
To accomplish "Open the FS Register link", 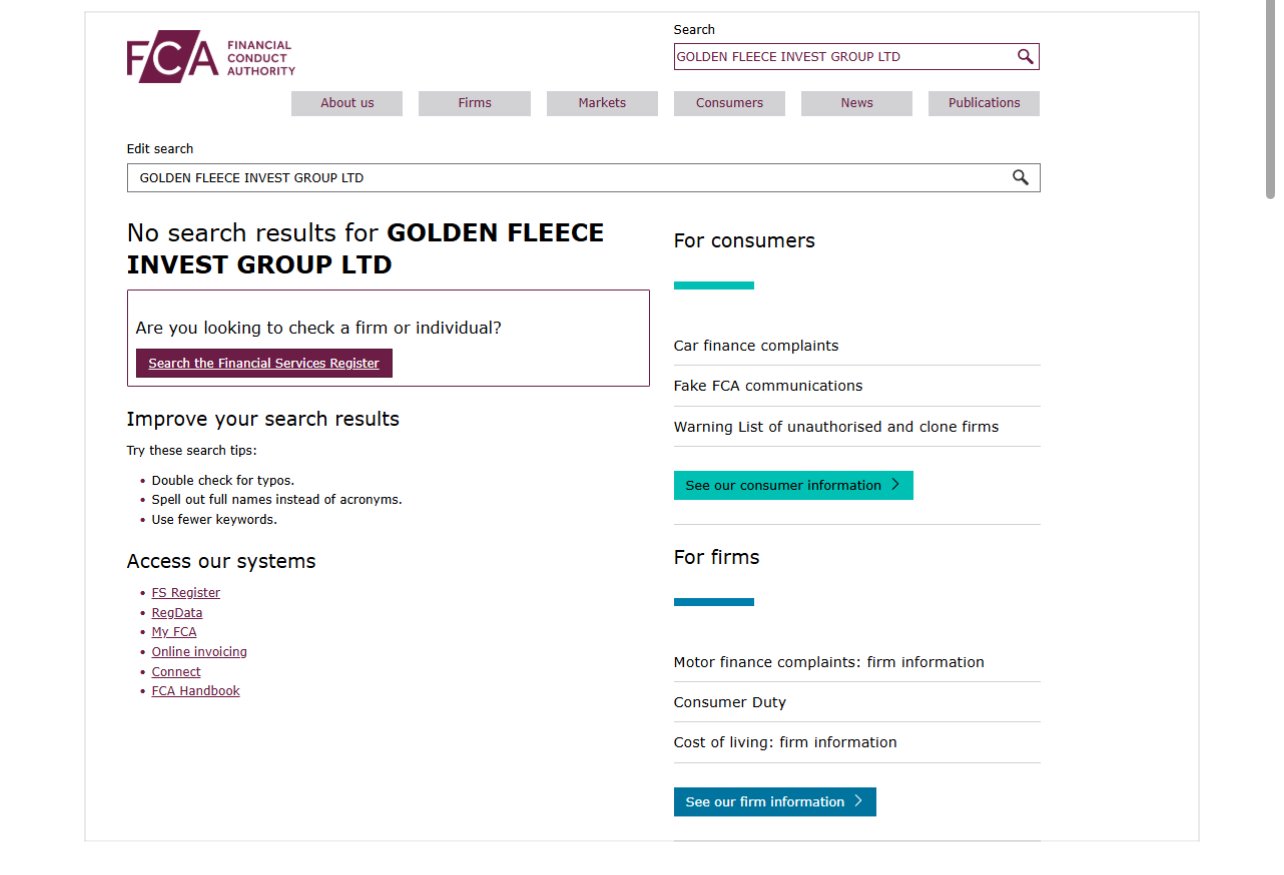I will click(x=186, y=593).
